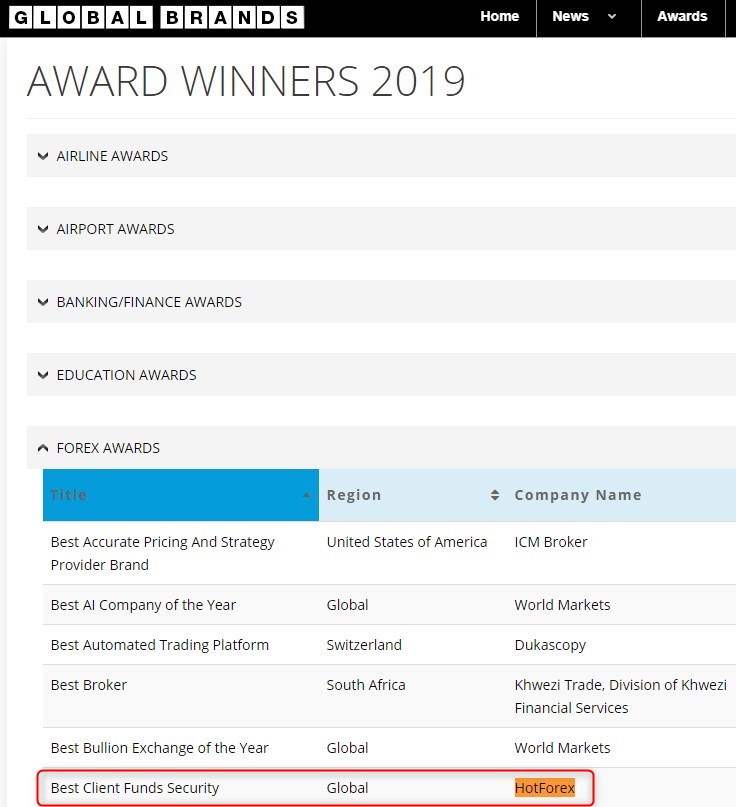Expand the Banking/Finance Awards section
736x807 pixels.
(x=149, y=302)
